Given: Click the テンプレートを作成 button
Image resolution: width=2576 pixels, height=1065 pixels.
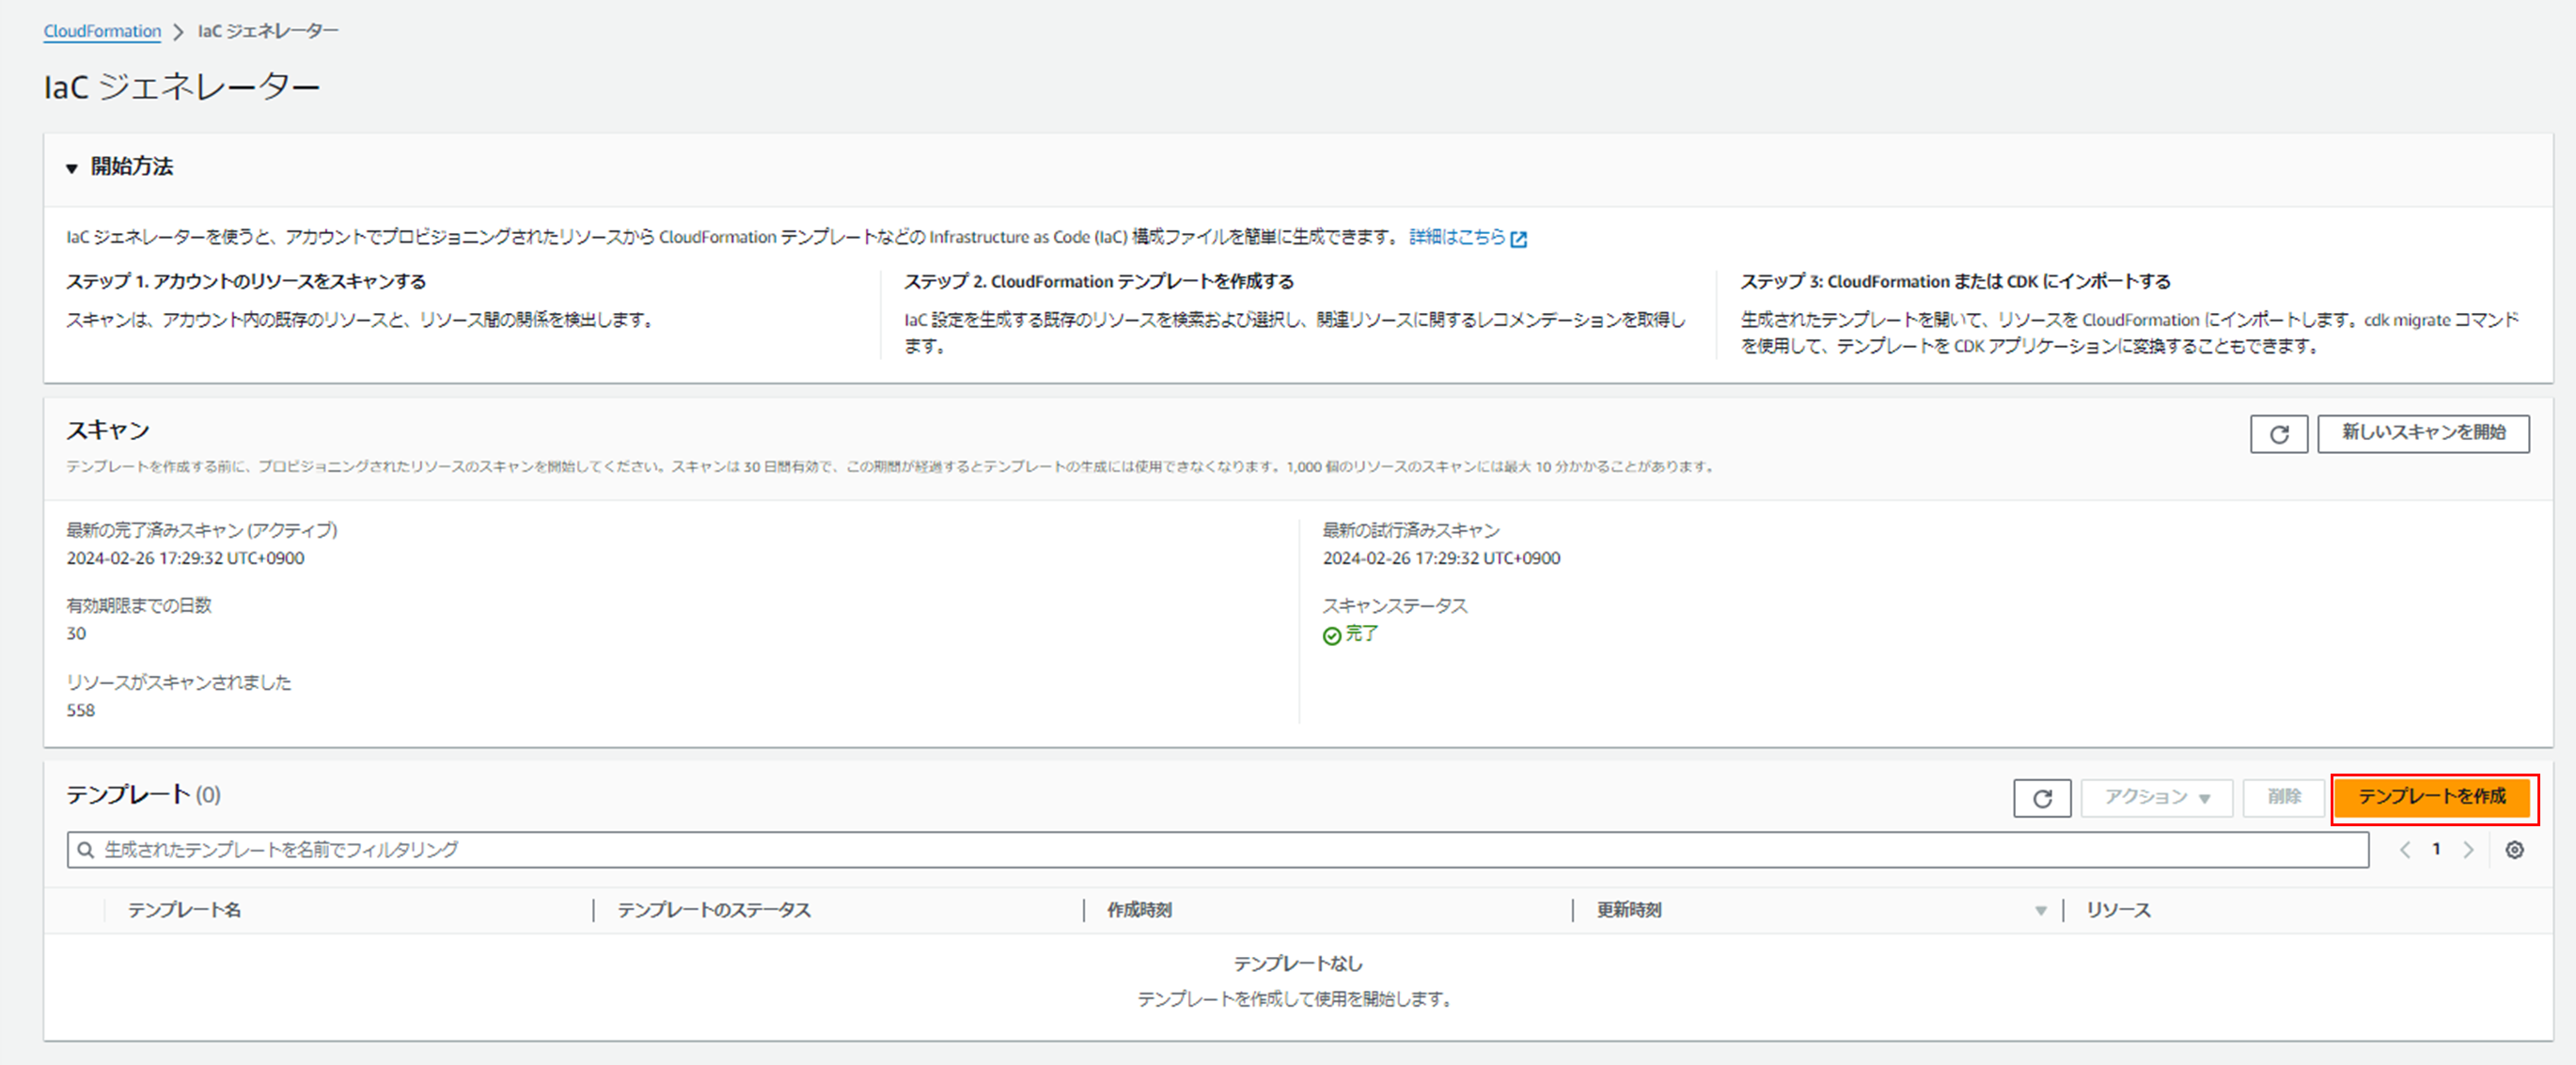Looking at the screenshot, I should (x=2431, y=797).
